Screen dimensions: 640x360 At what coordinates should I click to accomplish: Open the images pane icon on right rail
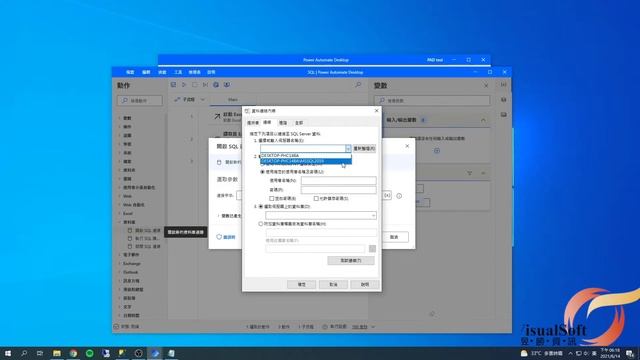click(x=504, y=115)
